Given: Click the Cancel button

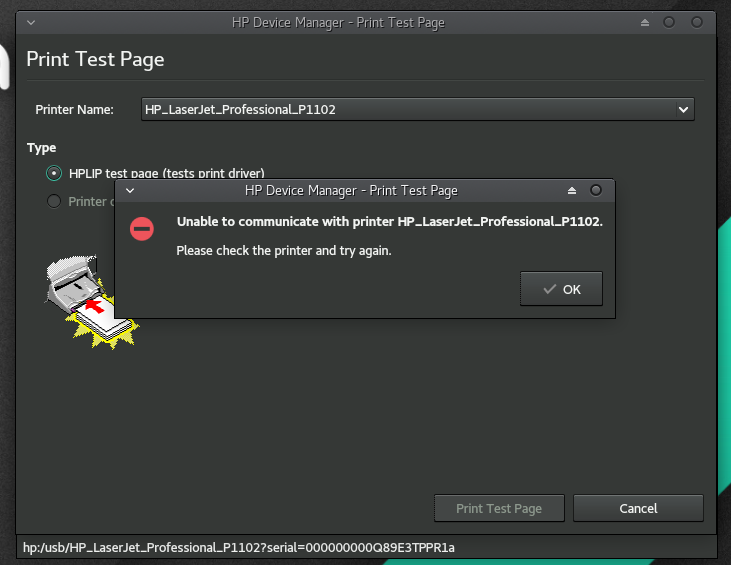Looking at the screenshot, I should 638,508.
